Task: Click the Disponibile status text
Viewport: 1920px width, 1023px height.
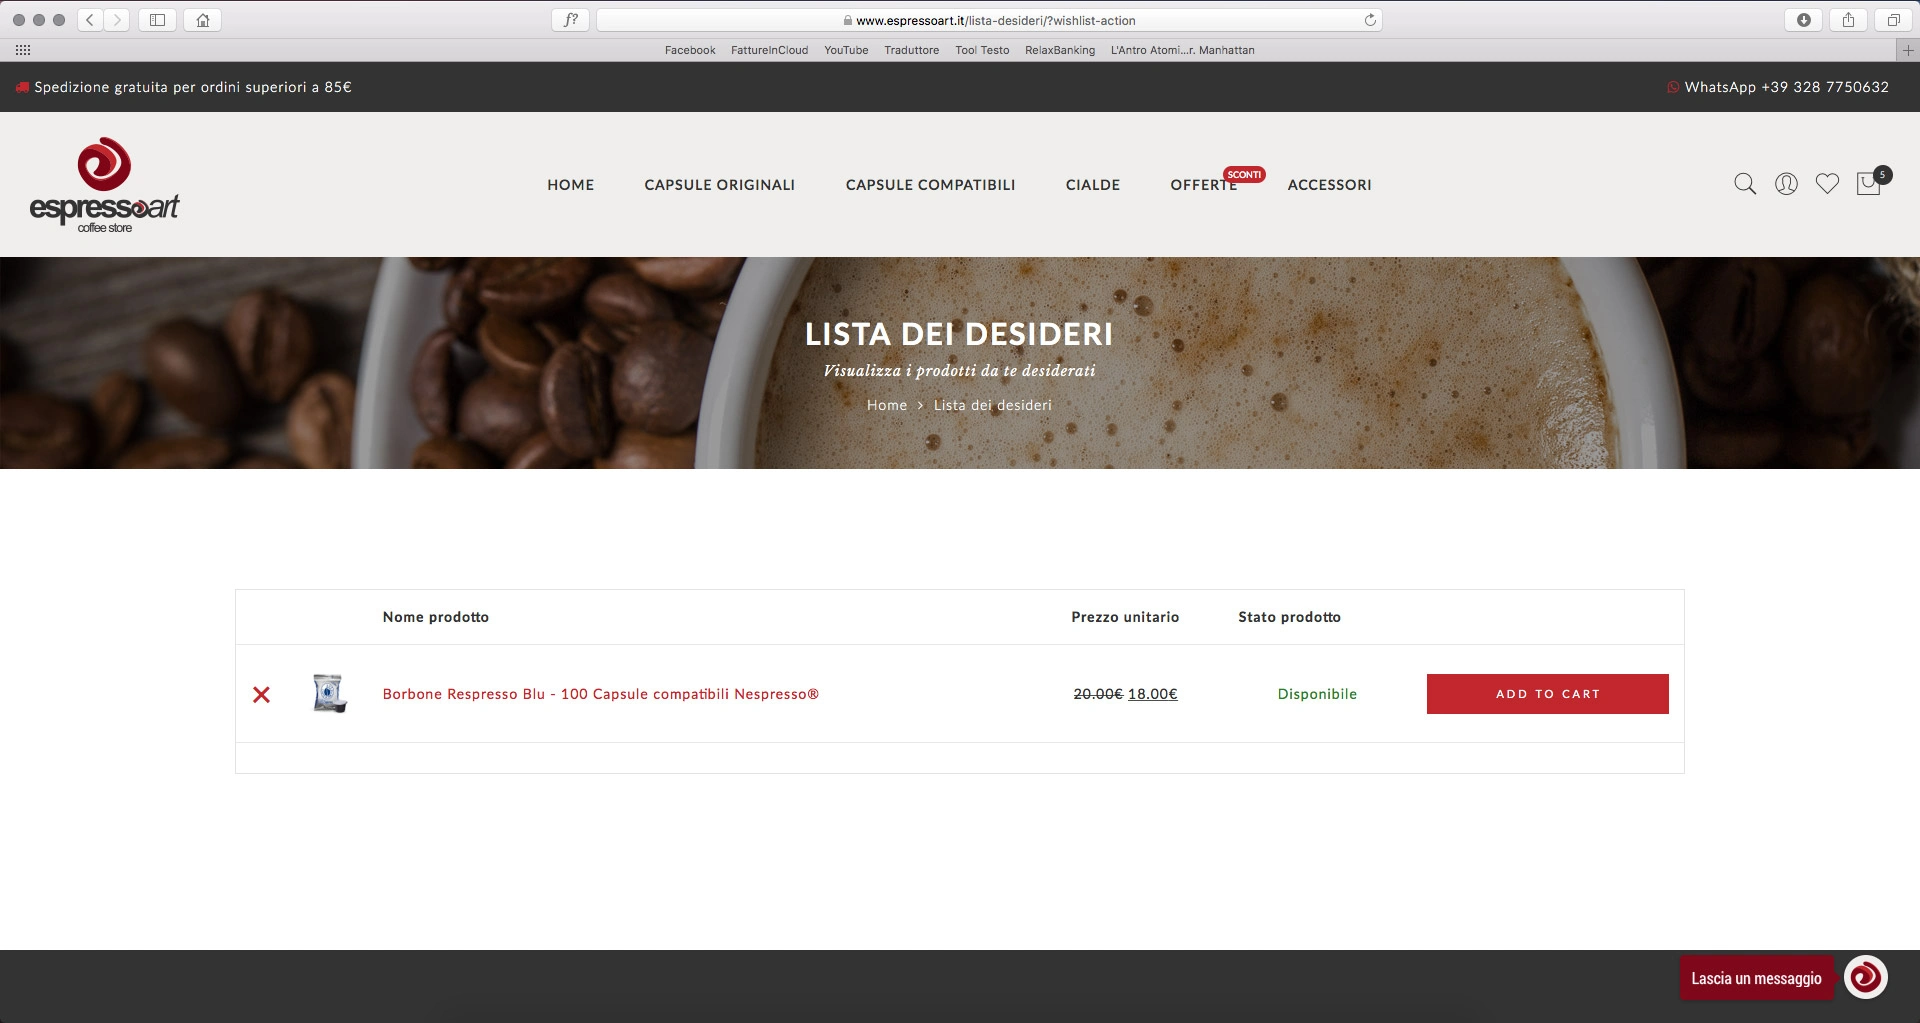Action: pos(1317,694)
